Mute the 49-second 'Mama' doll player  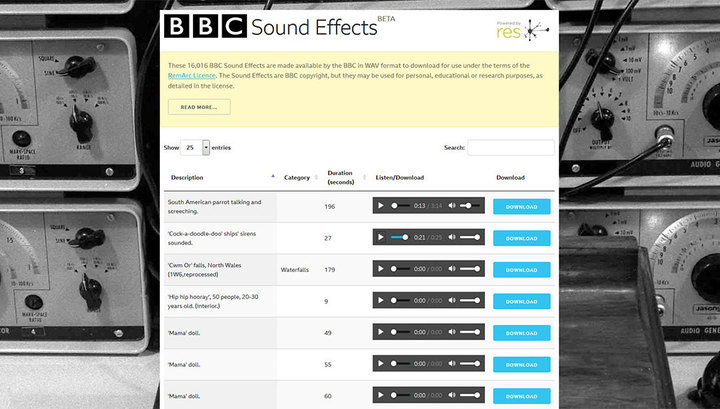pos(452,332)
